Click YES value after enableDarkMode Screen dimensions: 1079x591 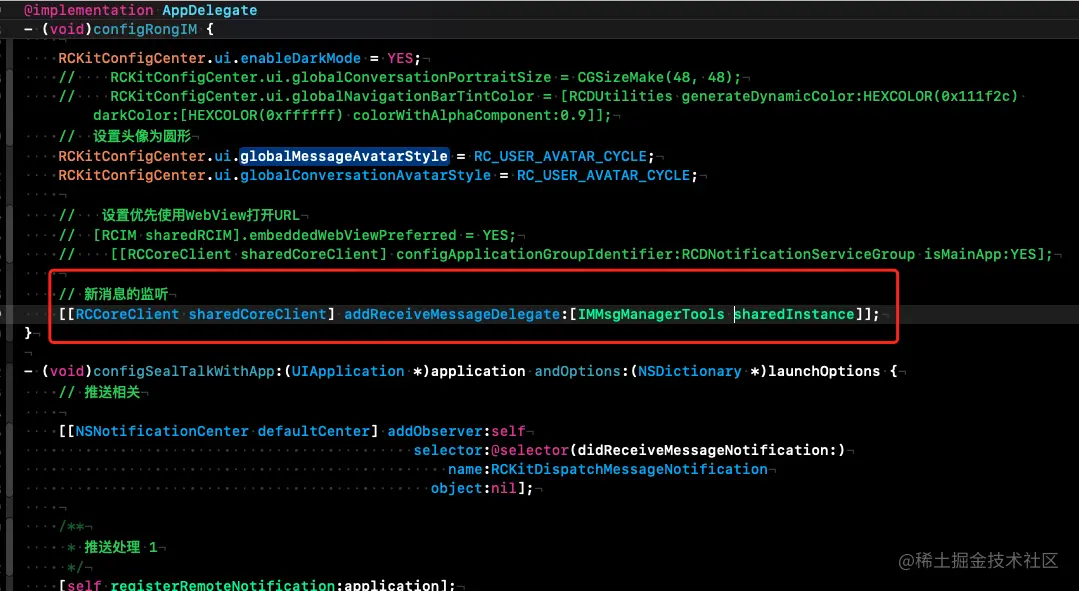(401, 58)
